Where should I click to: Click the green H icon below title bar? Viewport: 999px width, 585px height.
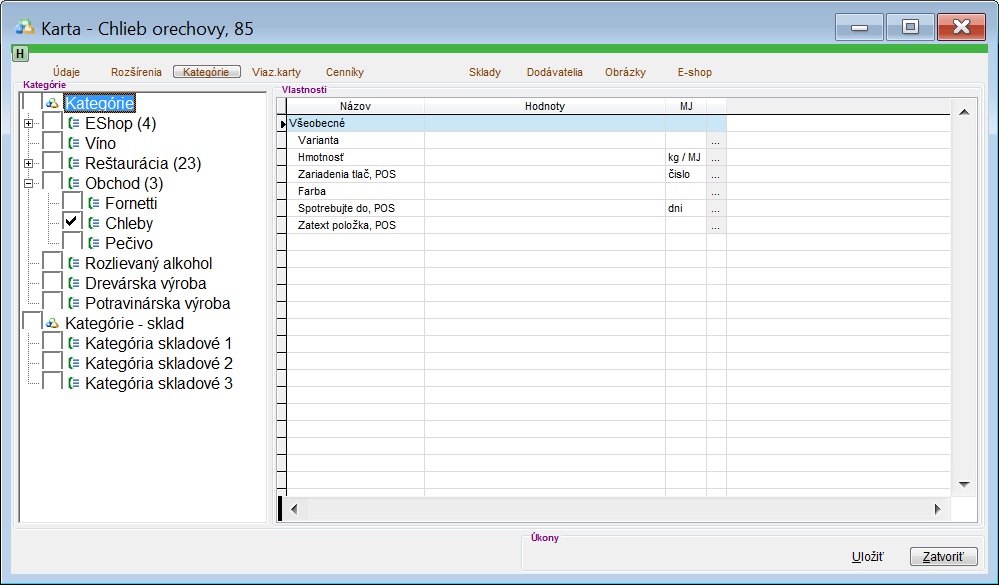click(x=20, y=54)
